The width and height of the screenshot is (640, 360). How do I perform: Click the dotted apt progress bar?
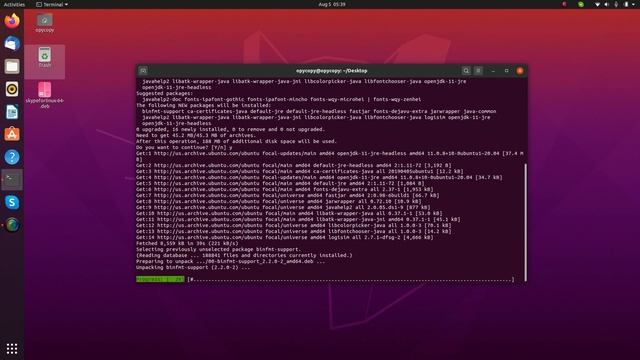pyautogui.click(x=351, y=279)
